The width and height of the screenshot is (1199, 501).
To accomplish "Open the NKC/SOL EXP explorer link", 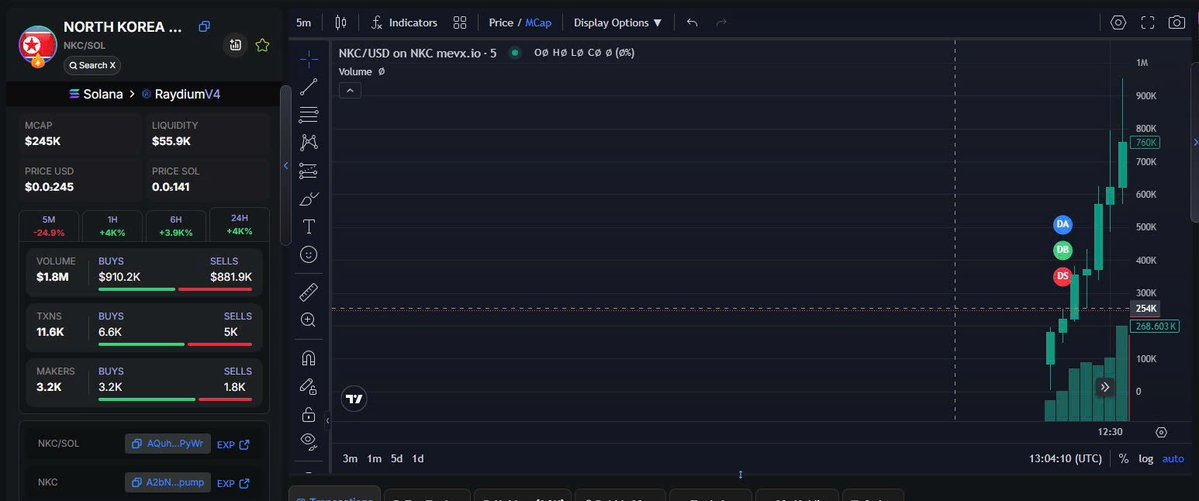I will pyautogui.click(x=233, y=444).
